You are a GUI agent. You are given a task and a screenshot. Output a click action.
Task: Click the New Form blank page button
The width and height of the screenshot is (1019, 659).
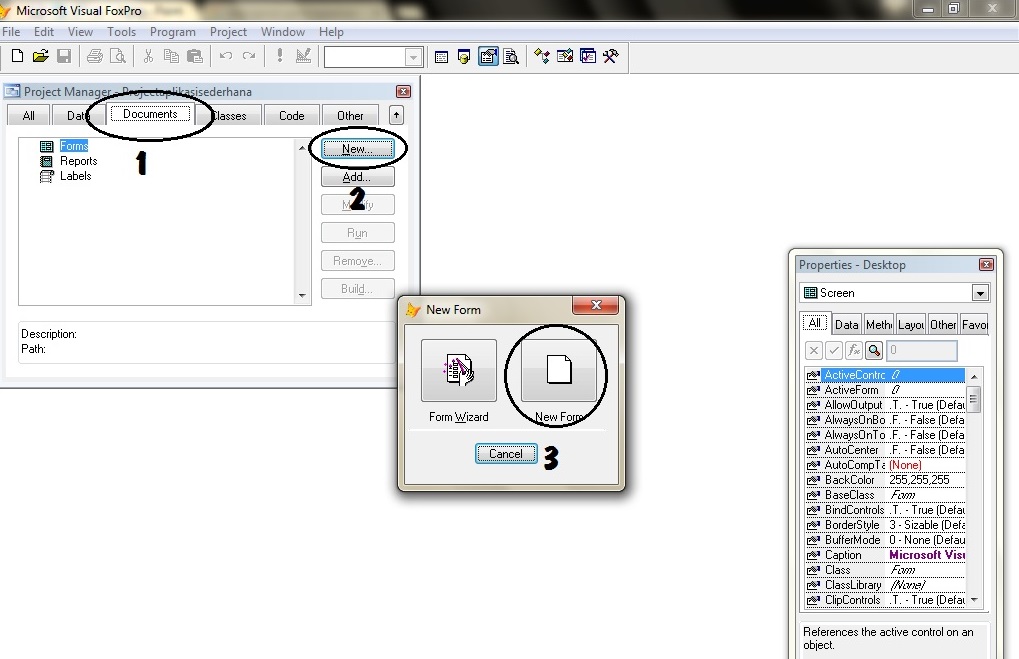559,370
